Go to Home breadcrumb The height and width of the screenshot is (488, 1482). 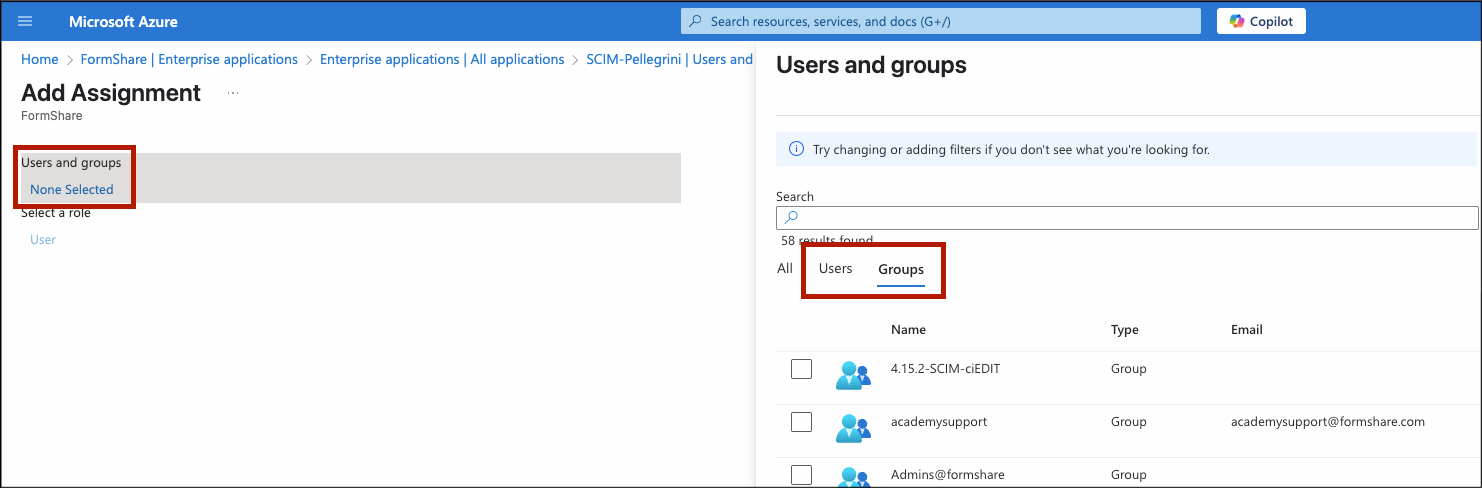tap(40, 59)
